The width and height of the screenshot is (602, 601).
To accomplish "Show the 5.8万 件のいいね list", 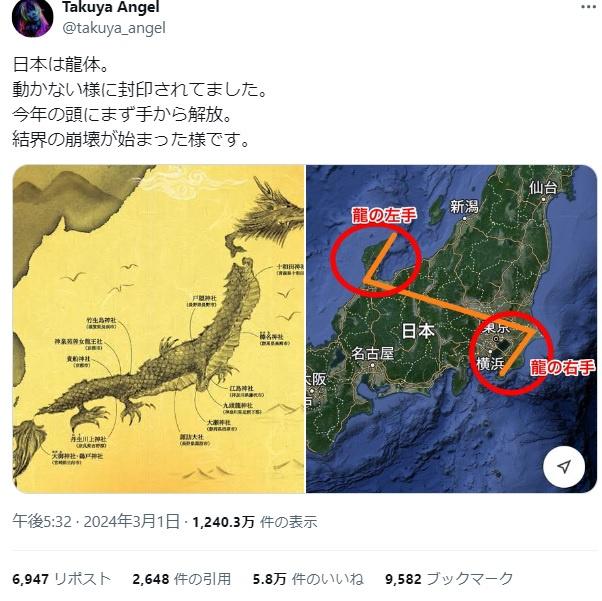I will coord(308,579).
